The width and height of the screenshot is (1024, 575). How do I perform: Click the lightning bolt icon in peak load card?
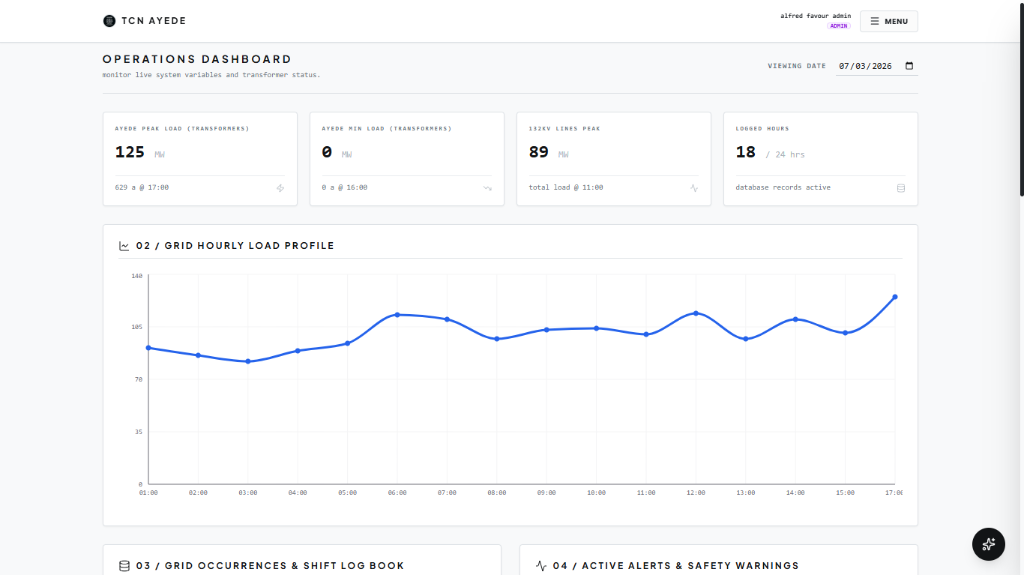280,188
